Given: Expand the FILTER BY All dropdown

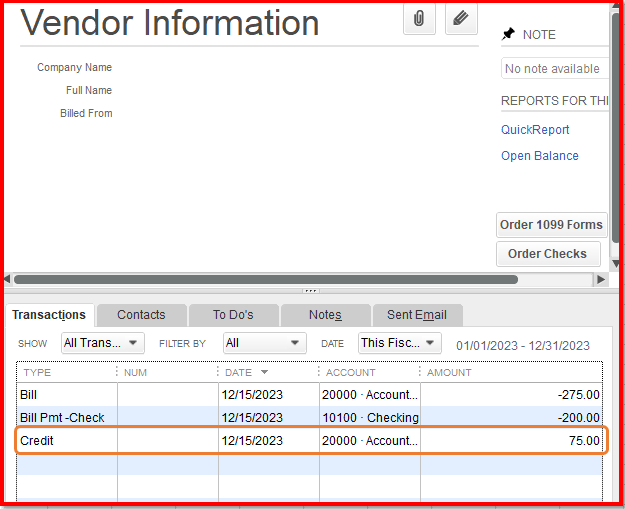Looking at the screenshot, I should [x=265, y=343].
